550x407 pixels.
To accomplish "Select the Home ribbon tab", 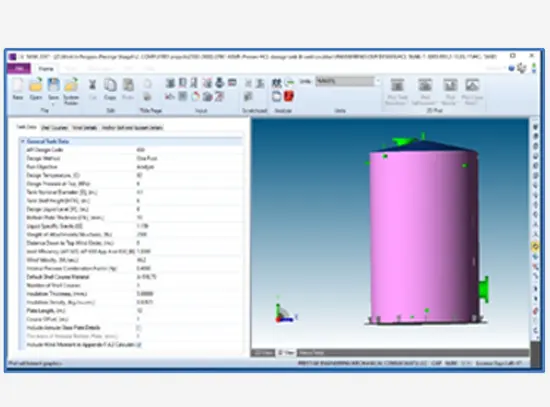I will point(46,69).
